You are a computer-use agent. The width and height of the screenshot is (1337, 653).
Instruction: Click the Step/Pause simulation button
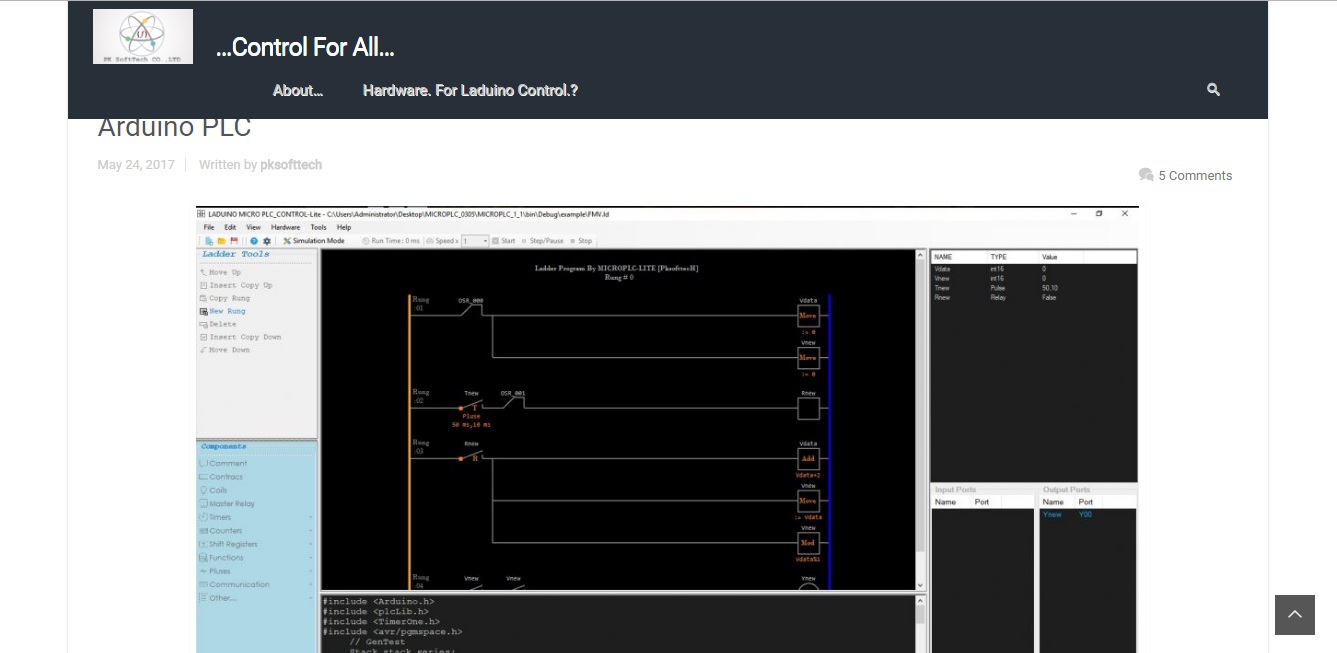(x=542, y=241)
